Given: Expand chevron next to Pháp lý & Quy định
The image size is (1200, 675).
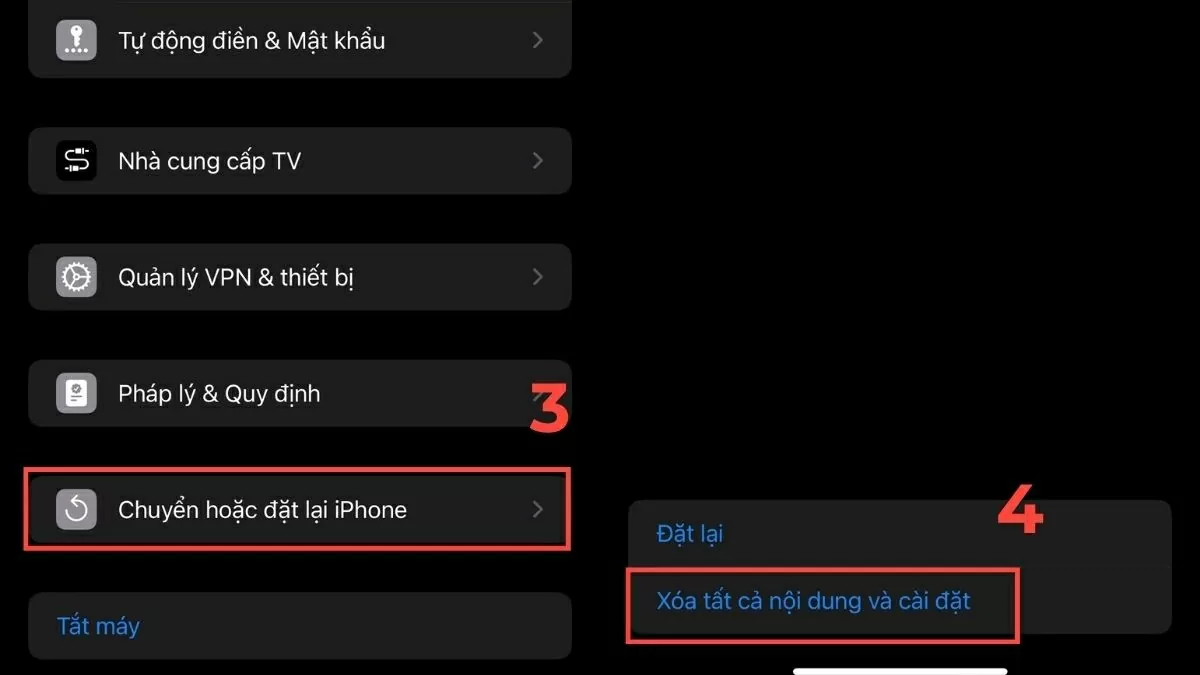Looking at the screenshot, I should (x=537, y=393).
